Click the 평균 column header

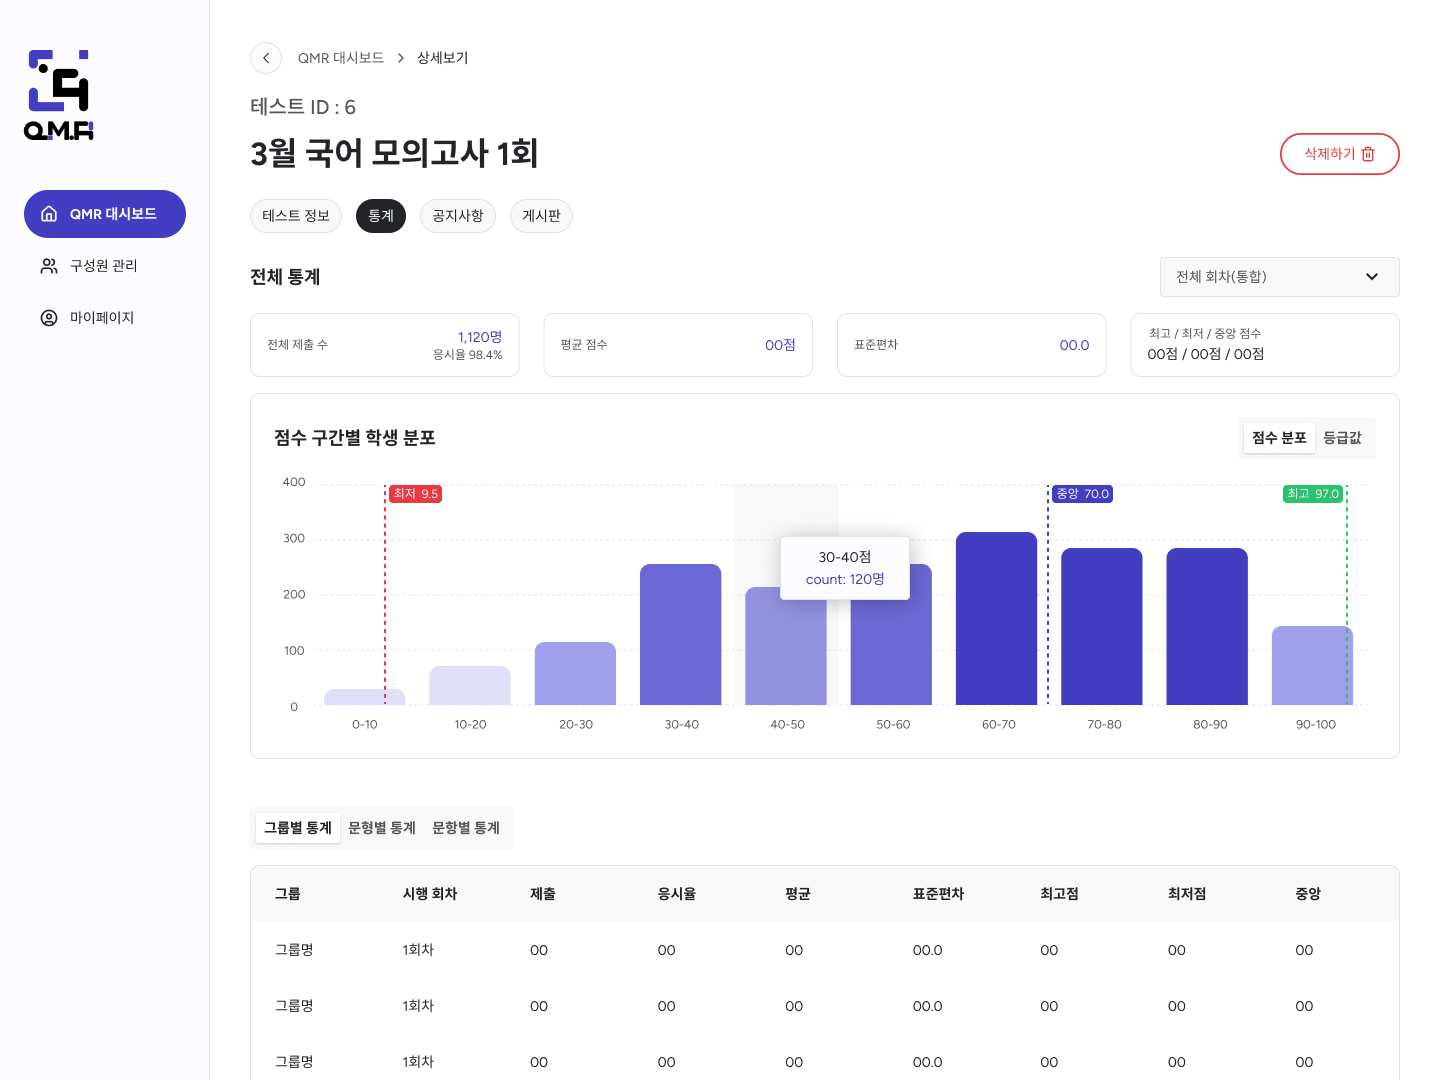798,894
